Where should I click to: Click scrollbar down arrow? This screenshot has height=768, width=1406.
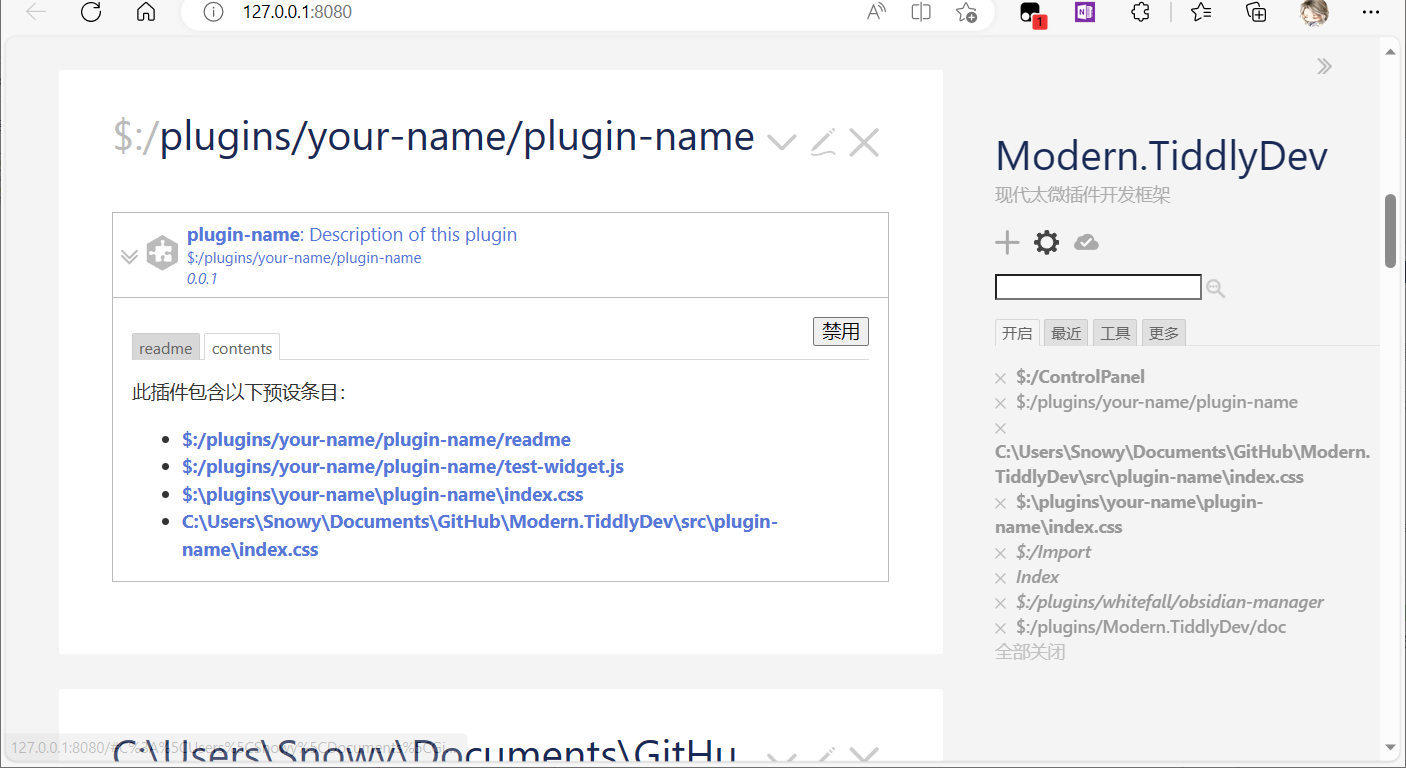[1390, 746]
